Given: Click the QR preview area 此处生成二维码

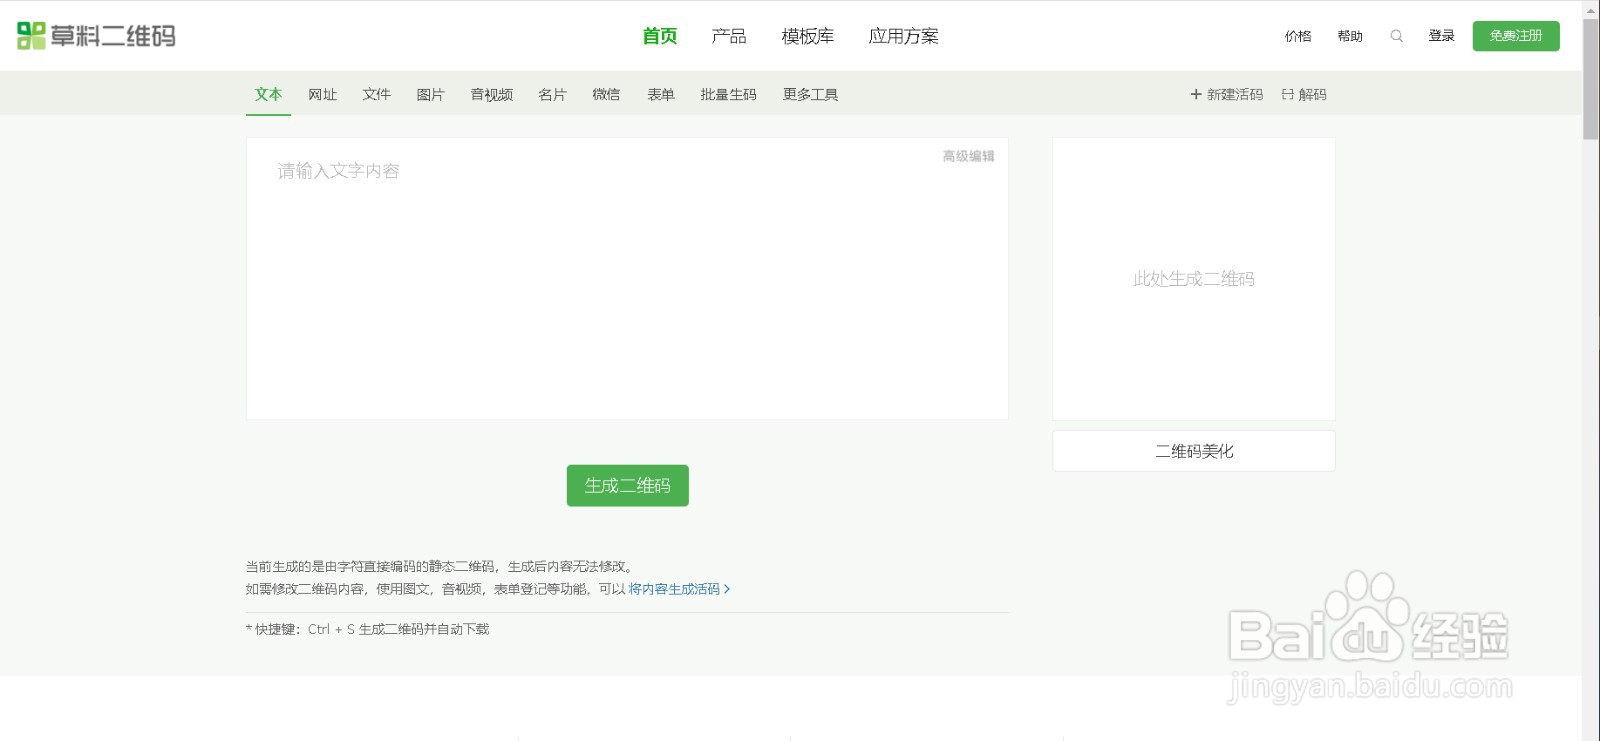Looking at the screenshot, I should 1194,279.
